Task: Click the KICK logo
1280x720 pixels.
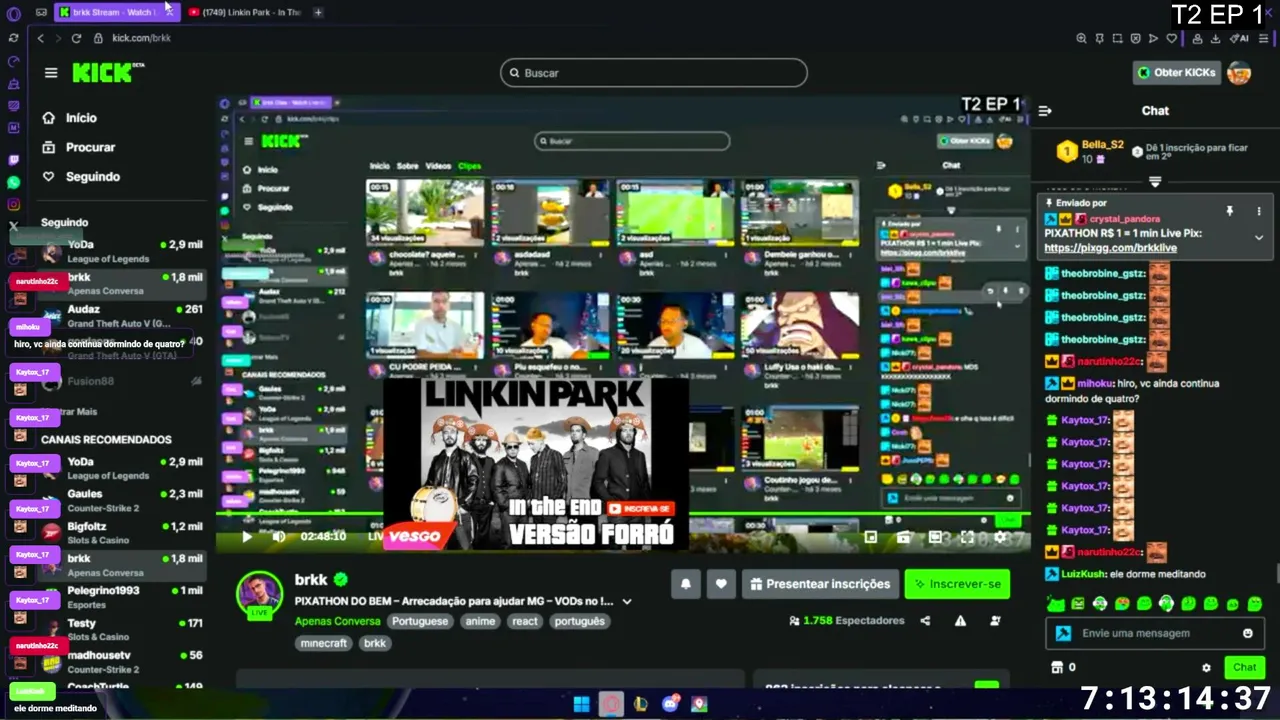Action: point(107,72)
